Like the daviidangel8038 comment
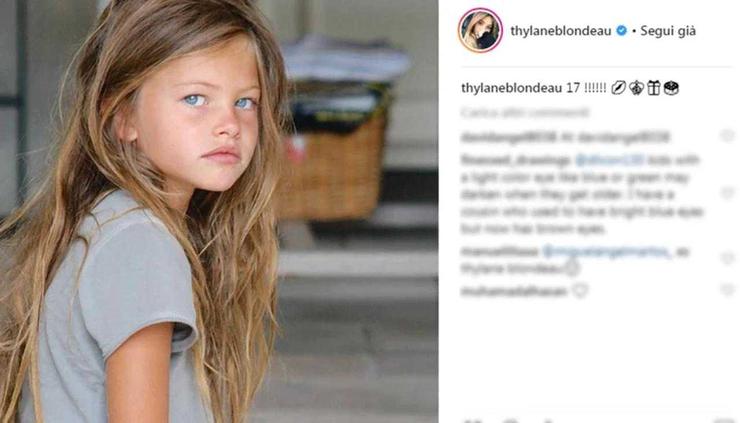Image resolution: width=740 pixels, height=423 pixels. pos(727,136)
